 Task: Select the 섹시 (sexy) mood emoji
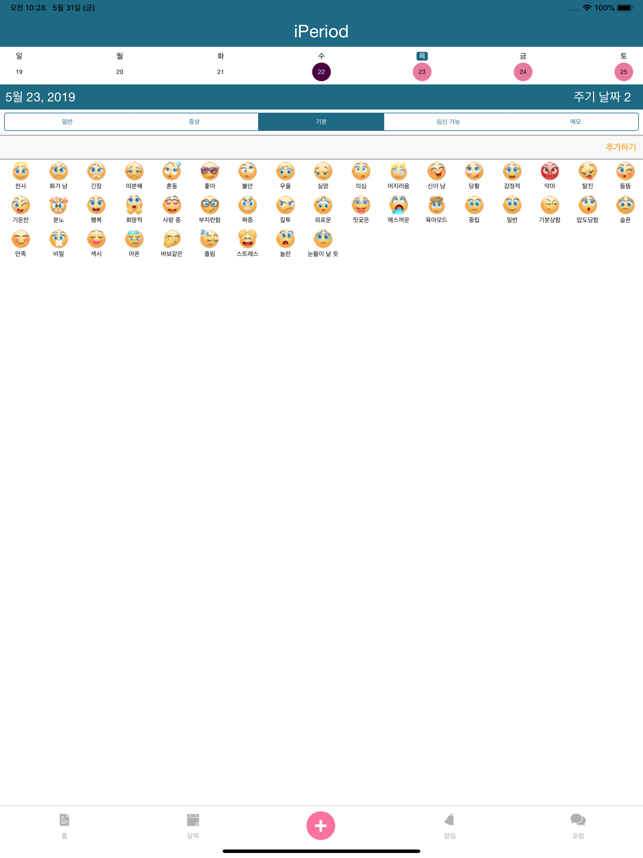pyautogui.click(x=96, y=241)
